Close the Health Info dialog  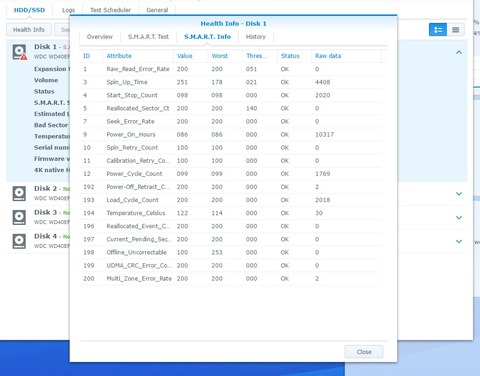pos(364,352)
